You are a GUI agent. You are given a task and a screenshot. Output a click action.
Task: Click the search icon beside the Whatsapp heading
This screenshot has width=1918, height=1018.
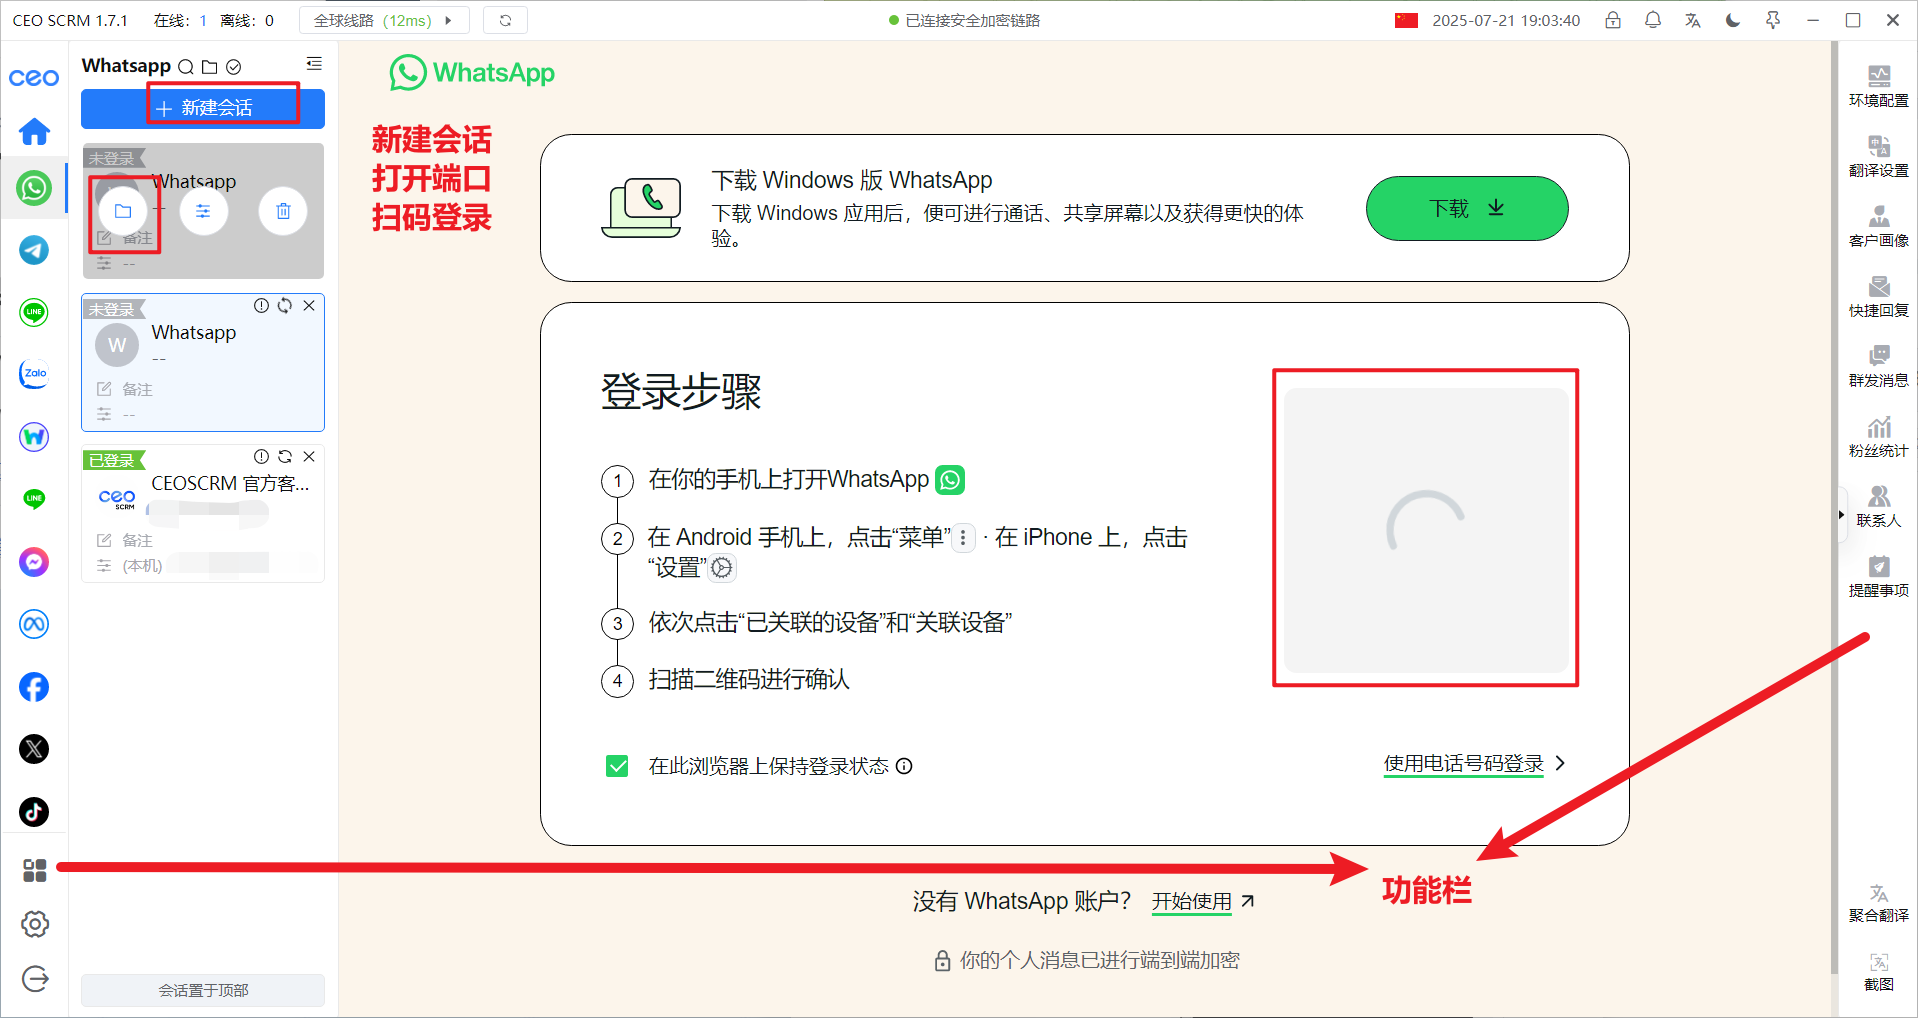[186, 67]
